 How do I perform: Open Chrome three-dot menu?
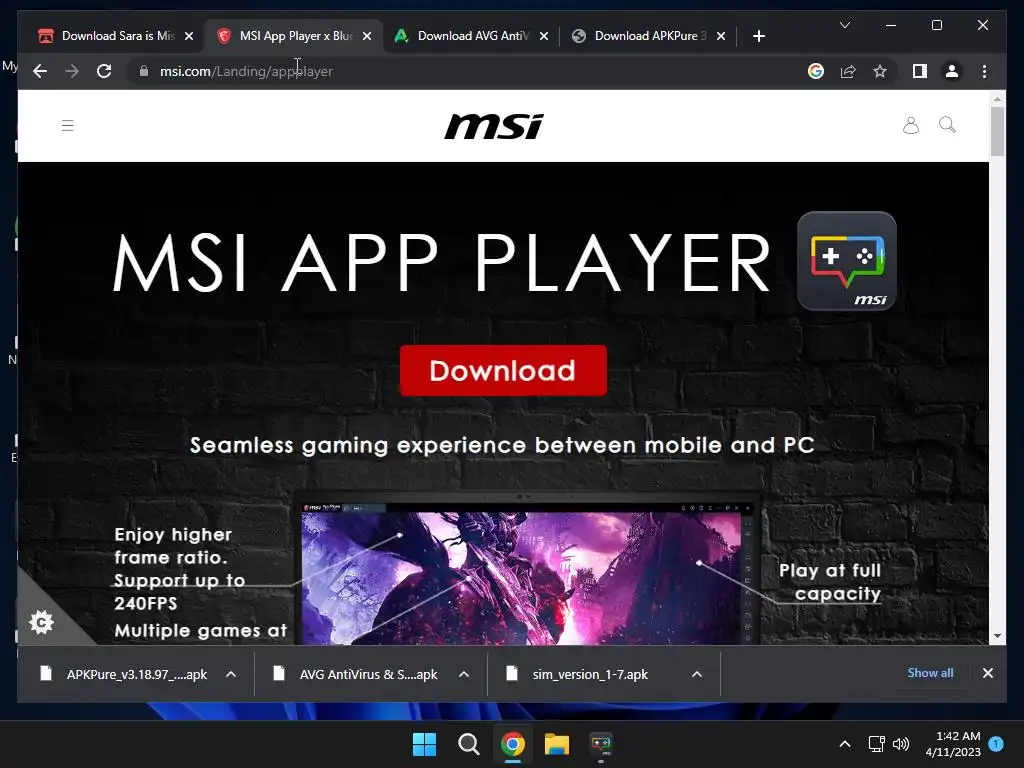[x=984, y=71]
